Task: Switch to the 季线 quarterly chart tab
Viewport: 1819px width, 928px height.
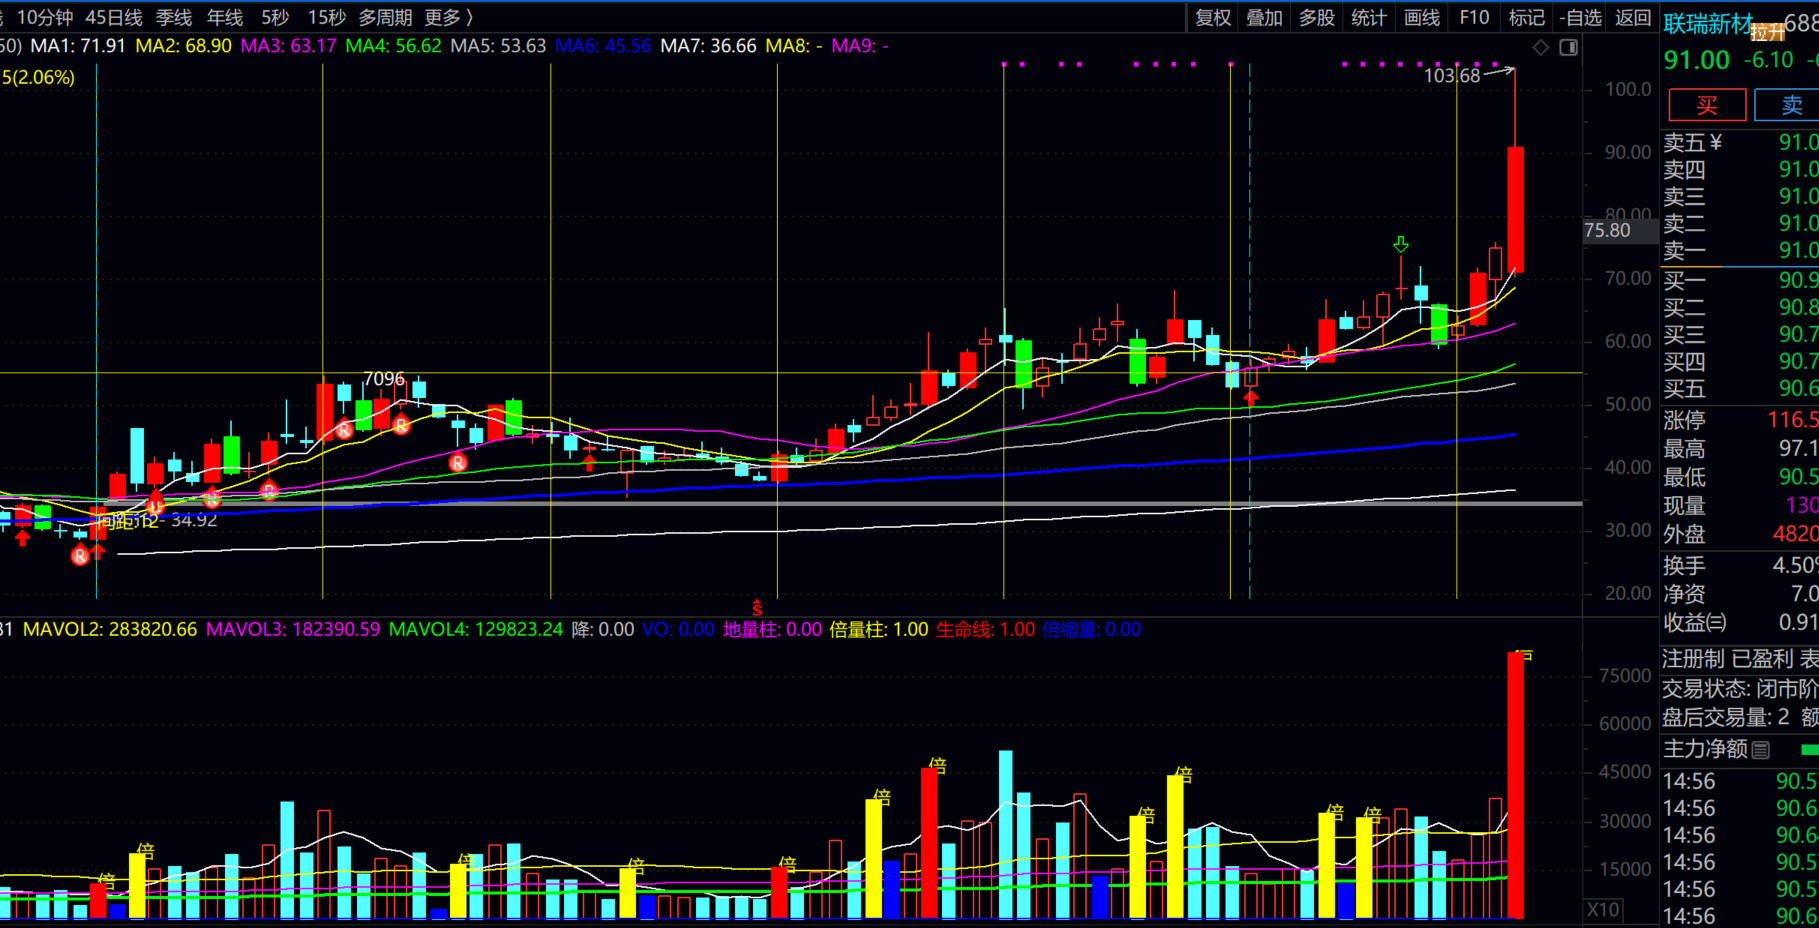Action: (x=173, y=17)
